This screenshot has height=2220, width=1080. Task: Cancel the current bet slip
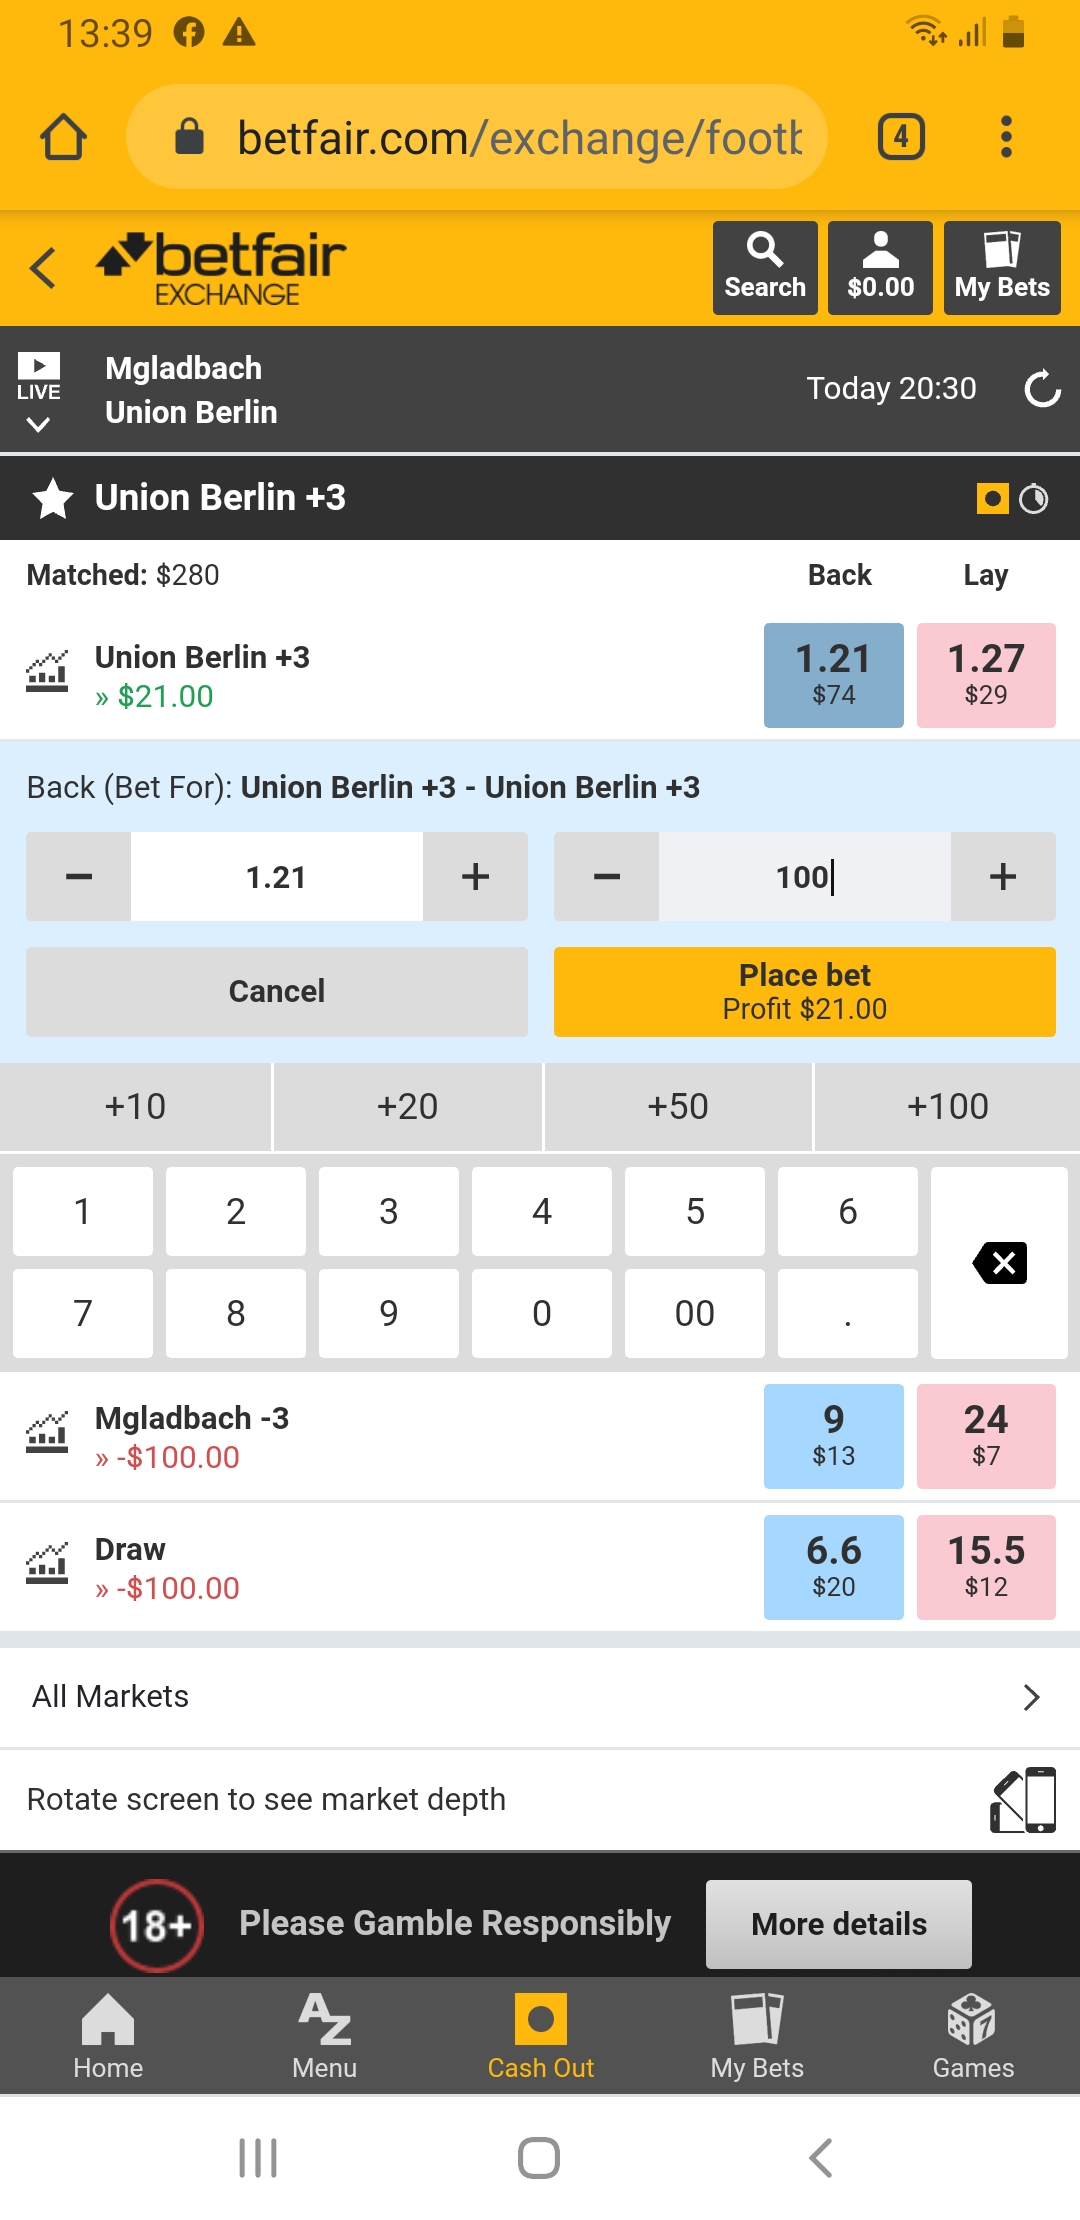point(277,991)
